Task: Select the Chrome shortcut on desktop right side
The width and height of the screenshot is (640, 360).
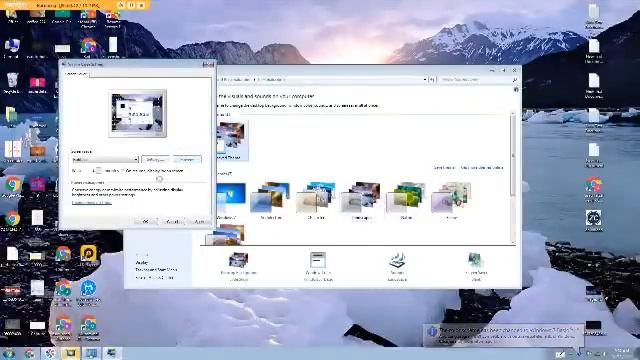Action: pos(593,189)
